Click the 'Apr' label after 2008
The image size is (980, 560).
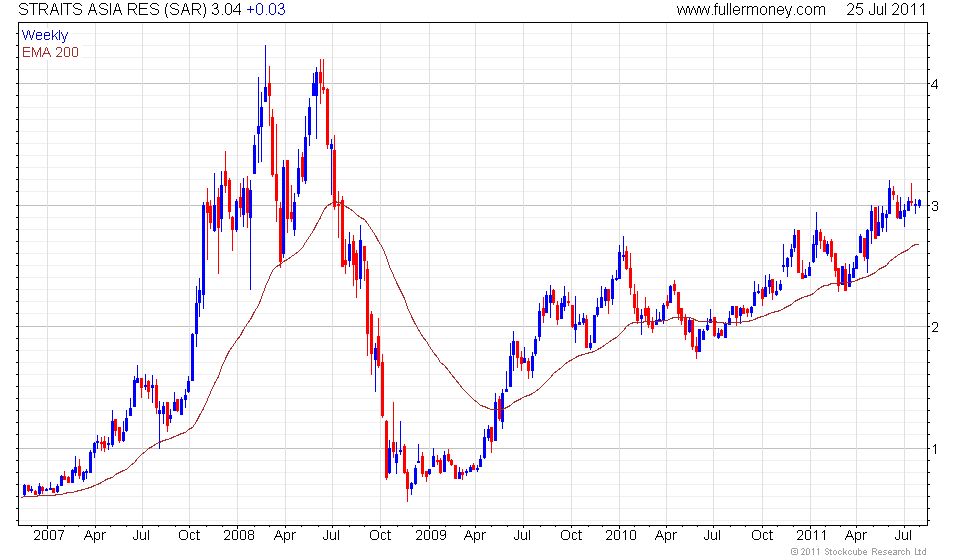(284, 536)
